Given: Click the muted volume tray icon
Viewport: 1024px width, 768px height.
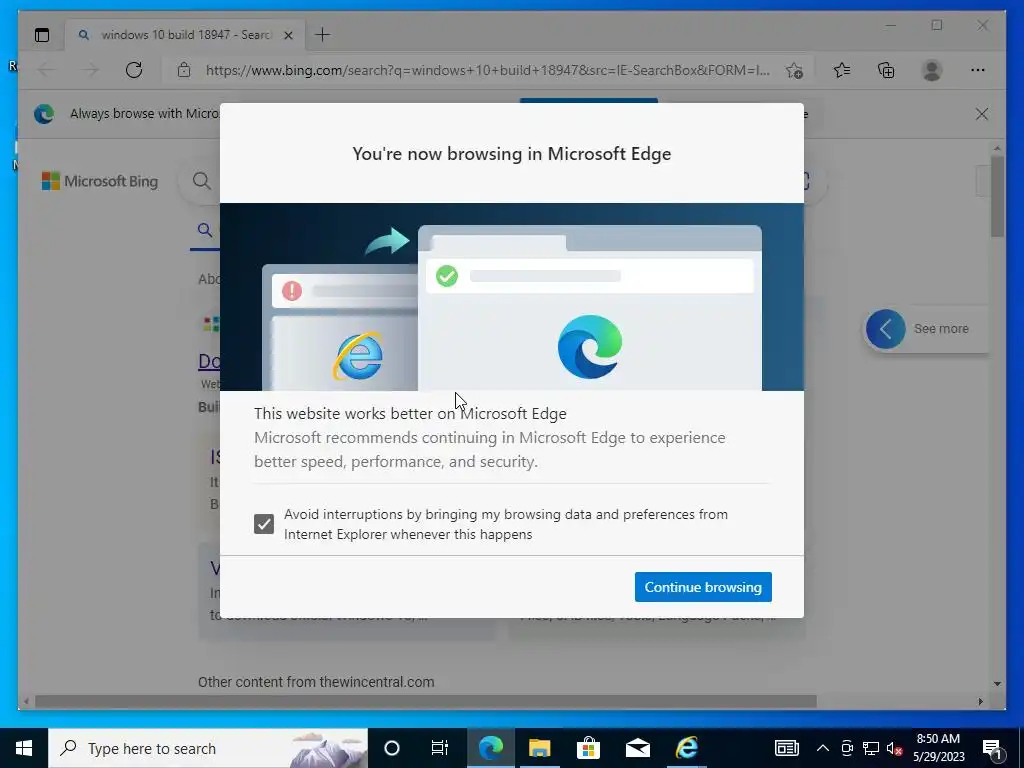Looking at the screenshot, I should tap(895, 748).
